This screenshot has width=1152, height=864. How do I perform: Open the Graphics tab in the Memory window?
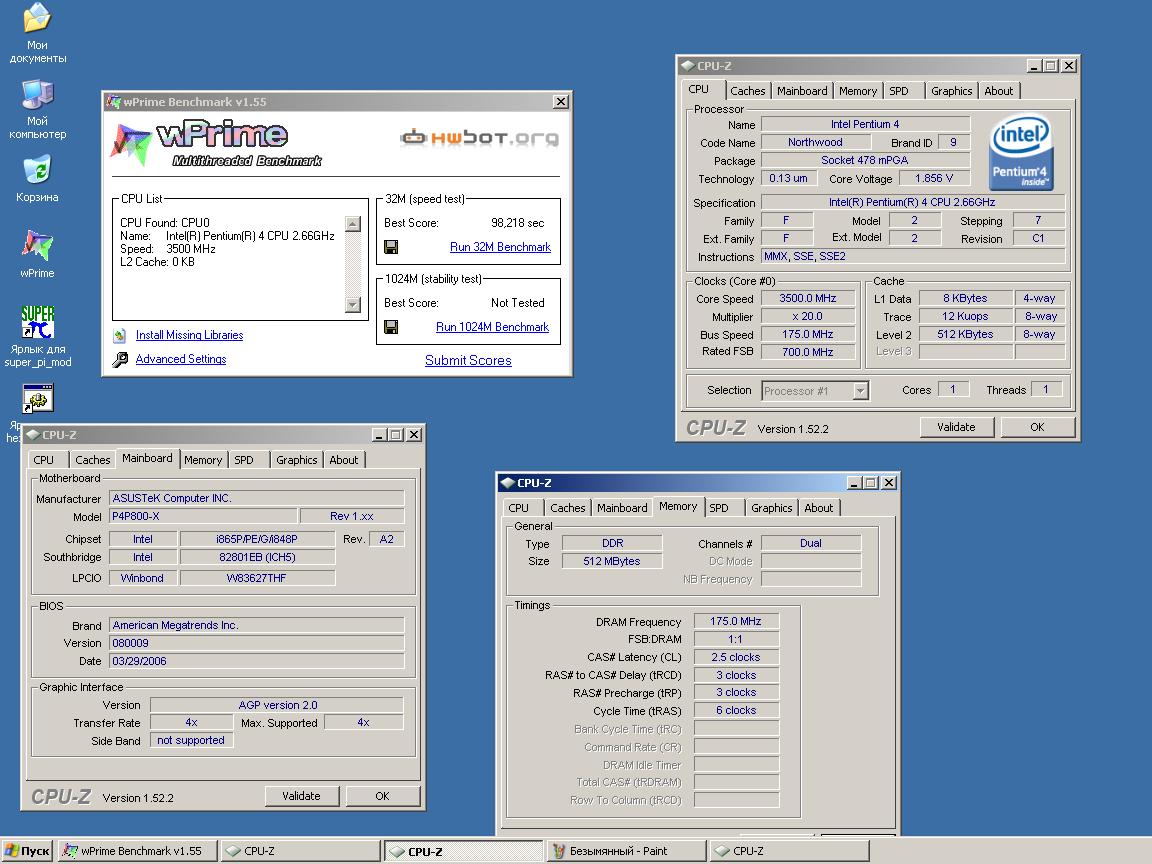pyautogui.click(x=771, y=508)
